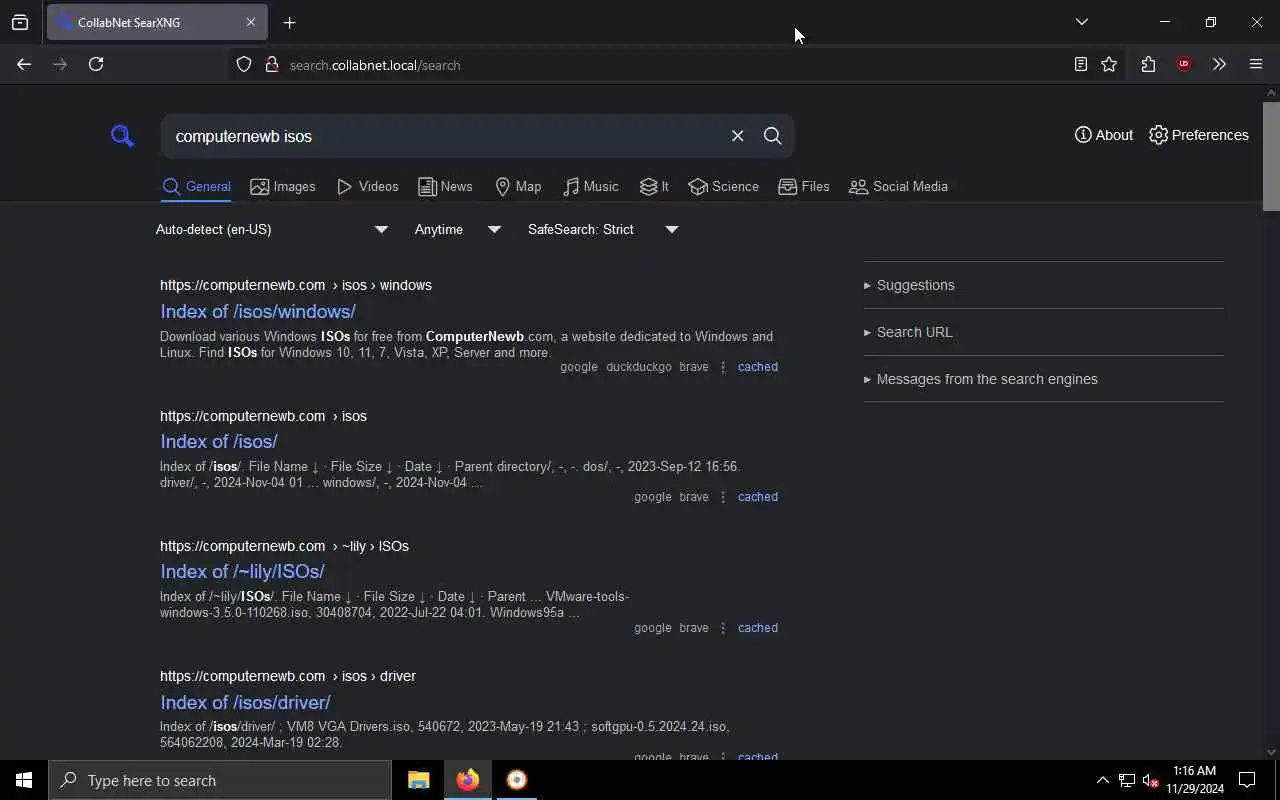Go back with the browser back arrow
The width and height of the screenshot is (1280, 800).
click(x=24, y=64)
